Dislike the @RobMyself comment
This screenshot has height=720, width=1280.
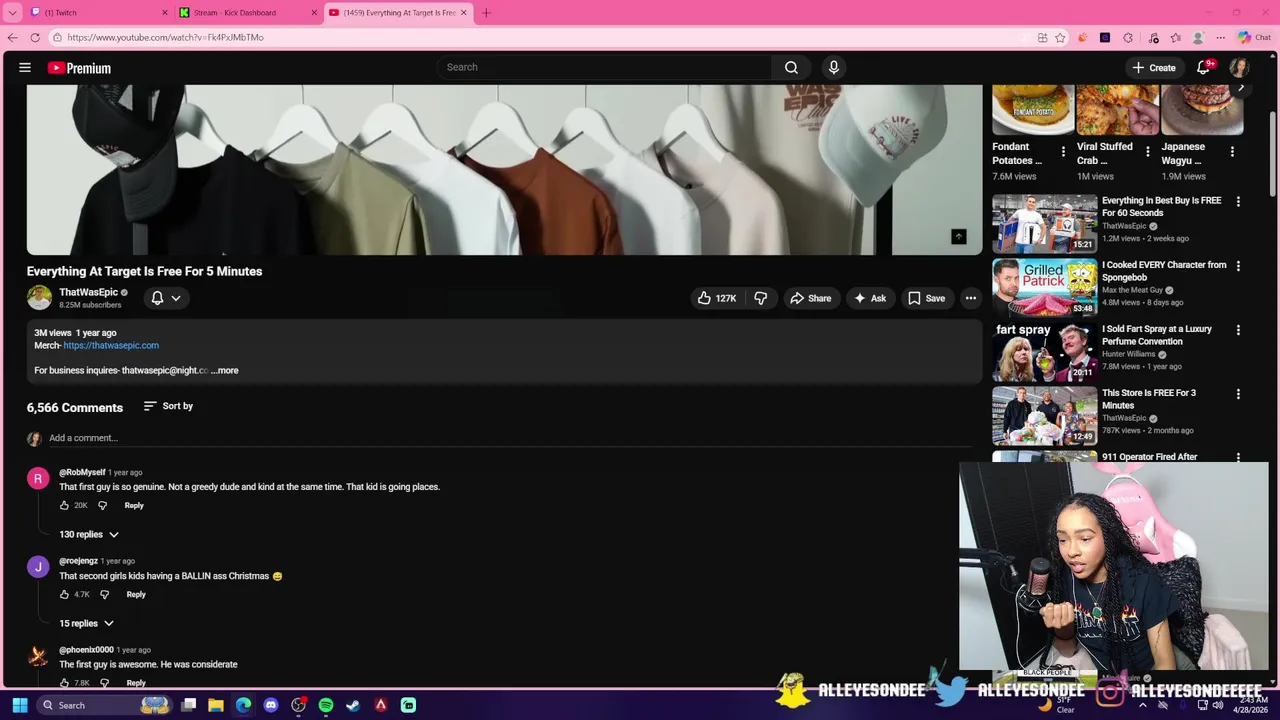102,505
